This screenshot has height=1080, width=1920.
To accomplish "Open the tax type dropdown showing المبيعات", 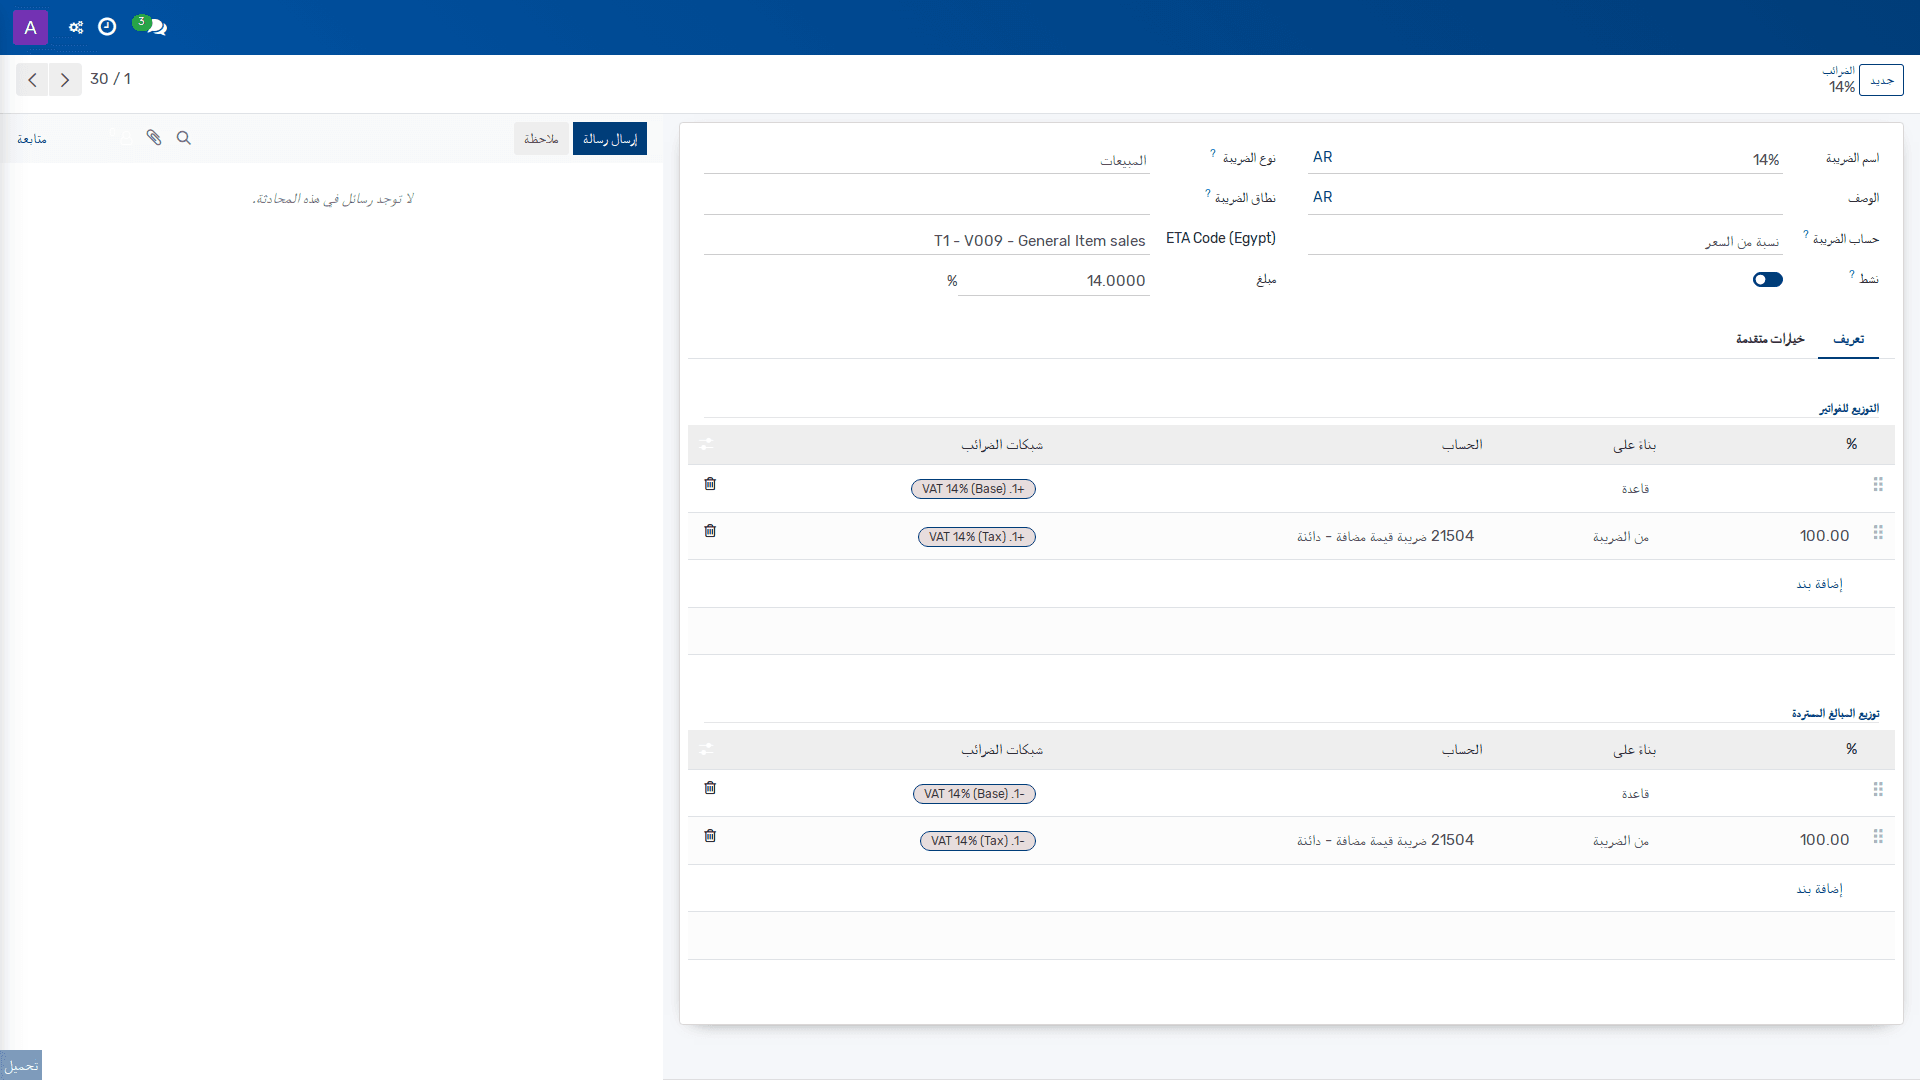I will pyautogui.click(x=926, y=160).
